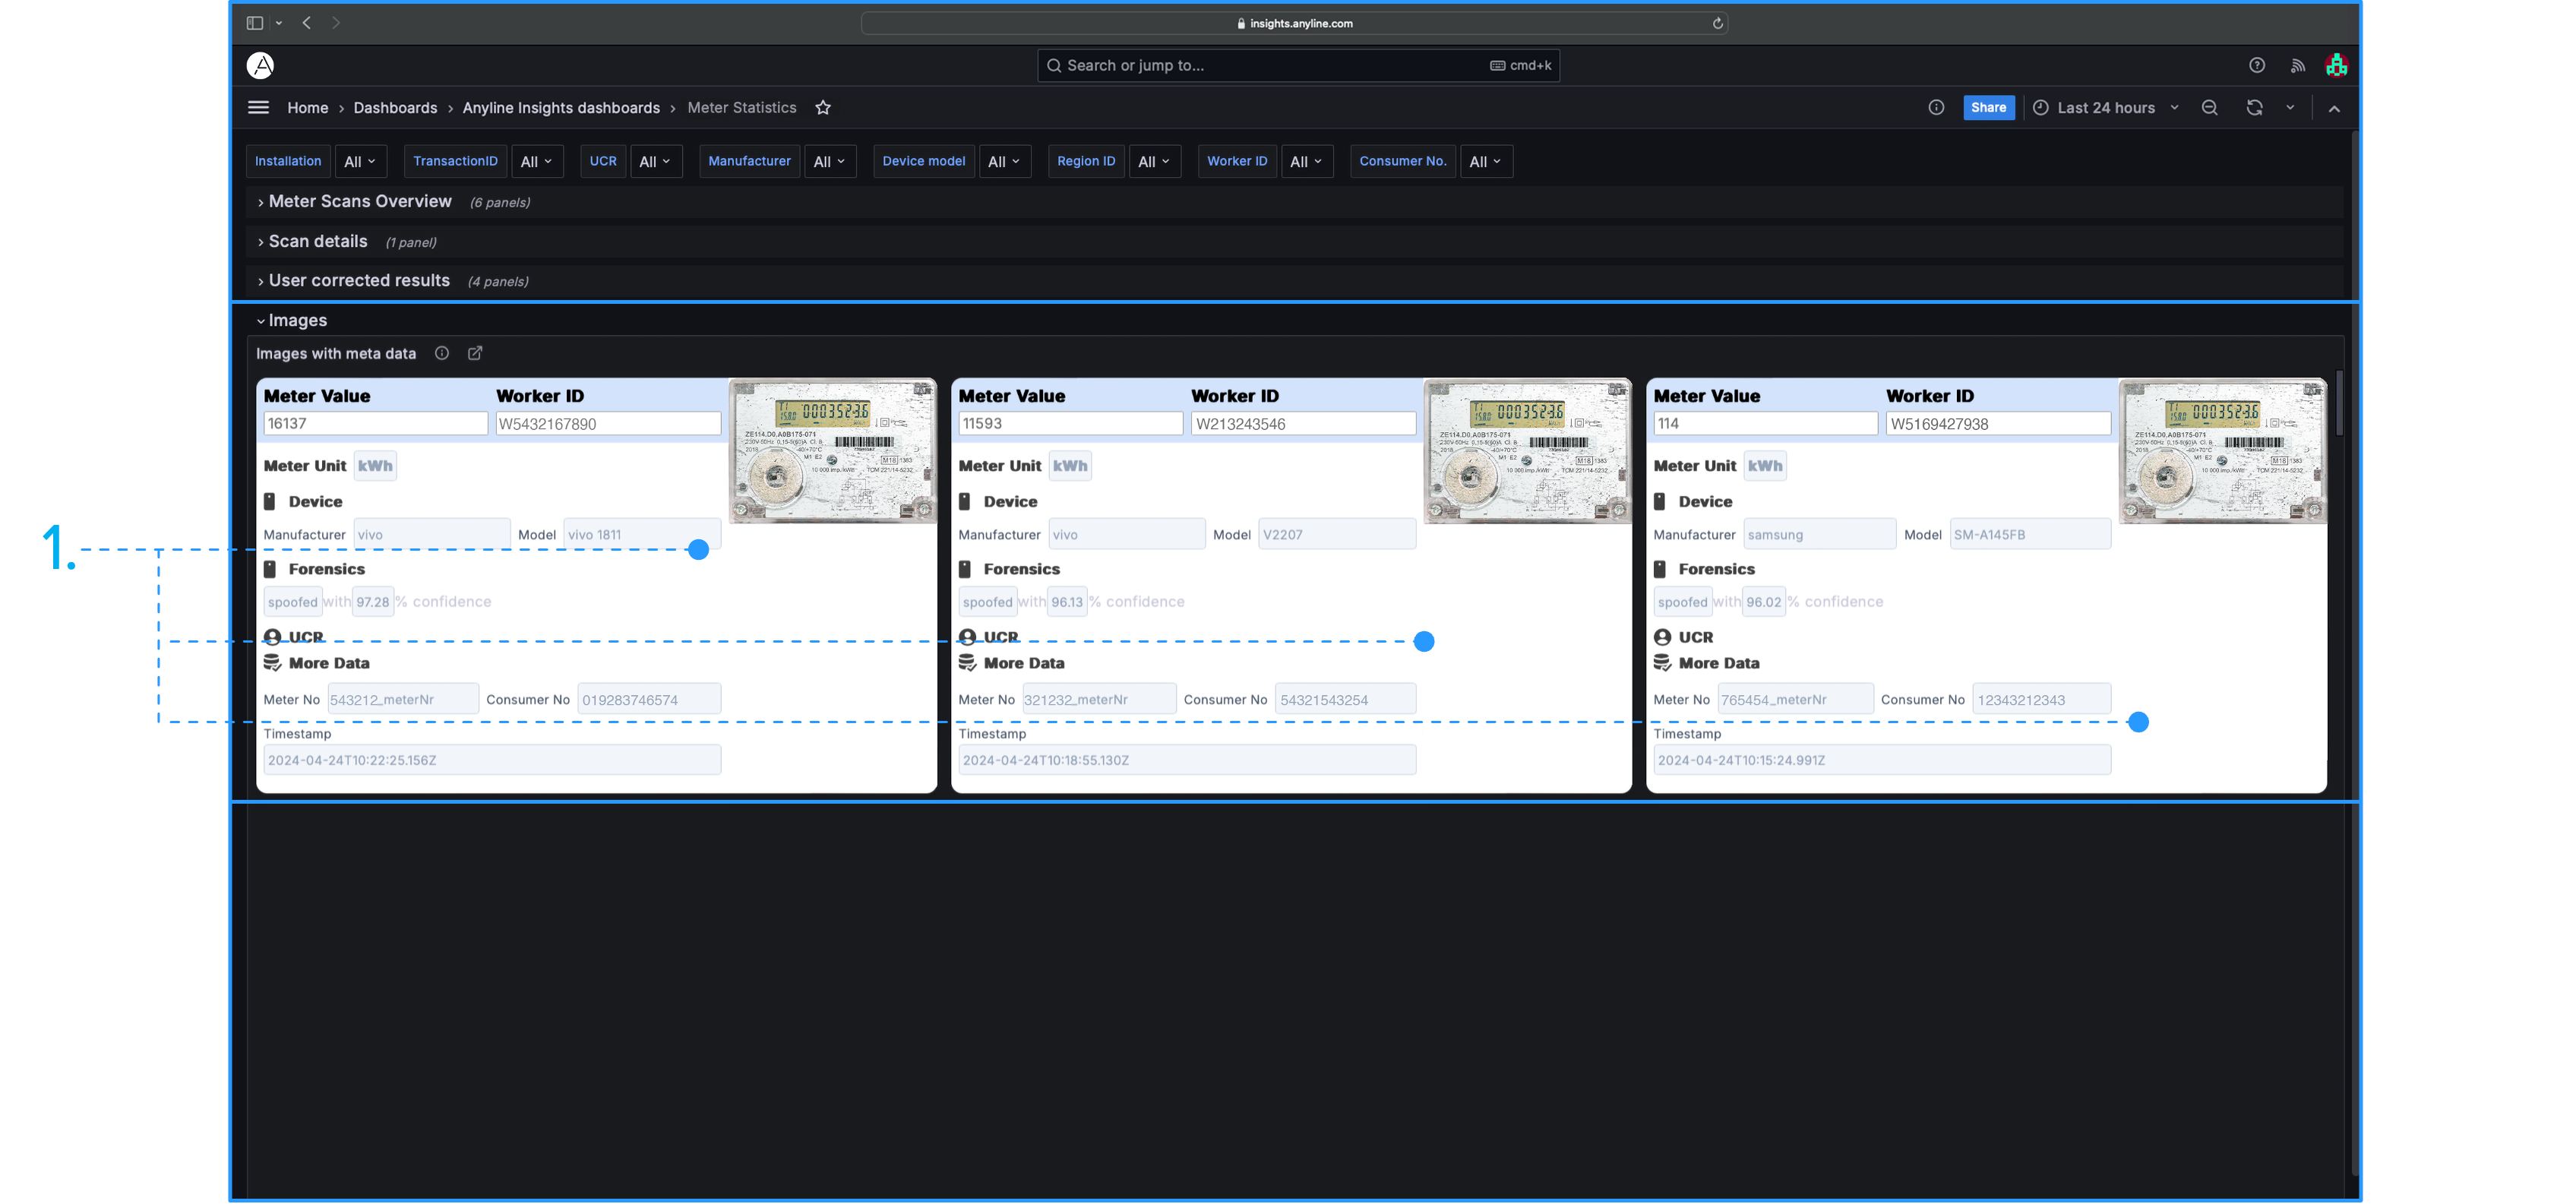This screenshot has height=1204, width=2576.
Task: Collapse the top controls with the chevron-up
Action: 2334,108
